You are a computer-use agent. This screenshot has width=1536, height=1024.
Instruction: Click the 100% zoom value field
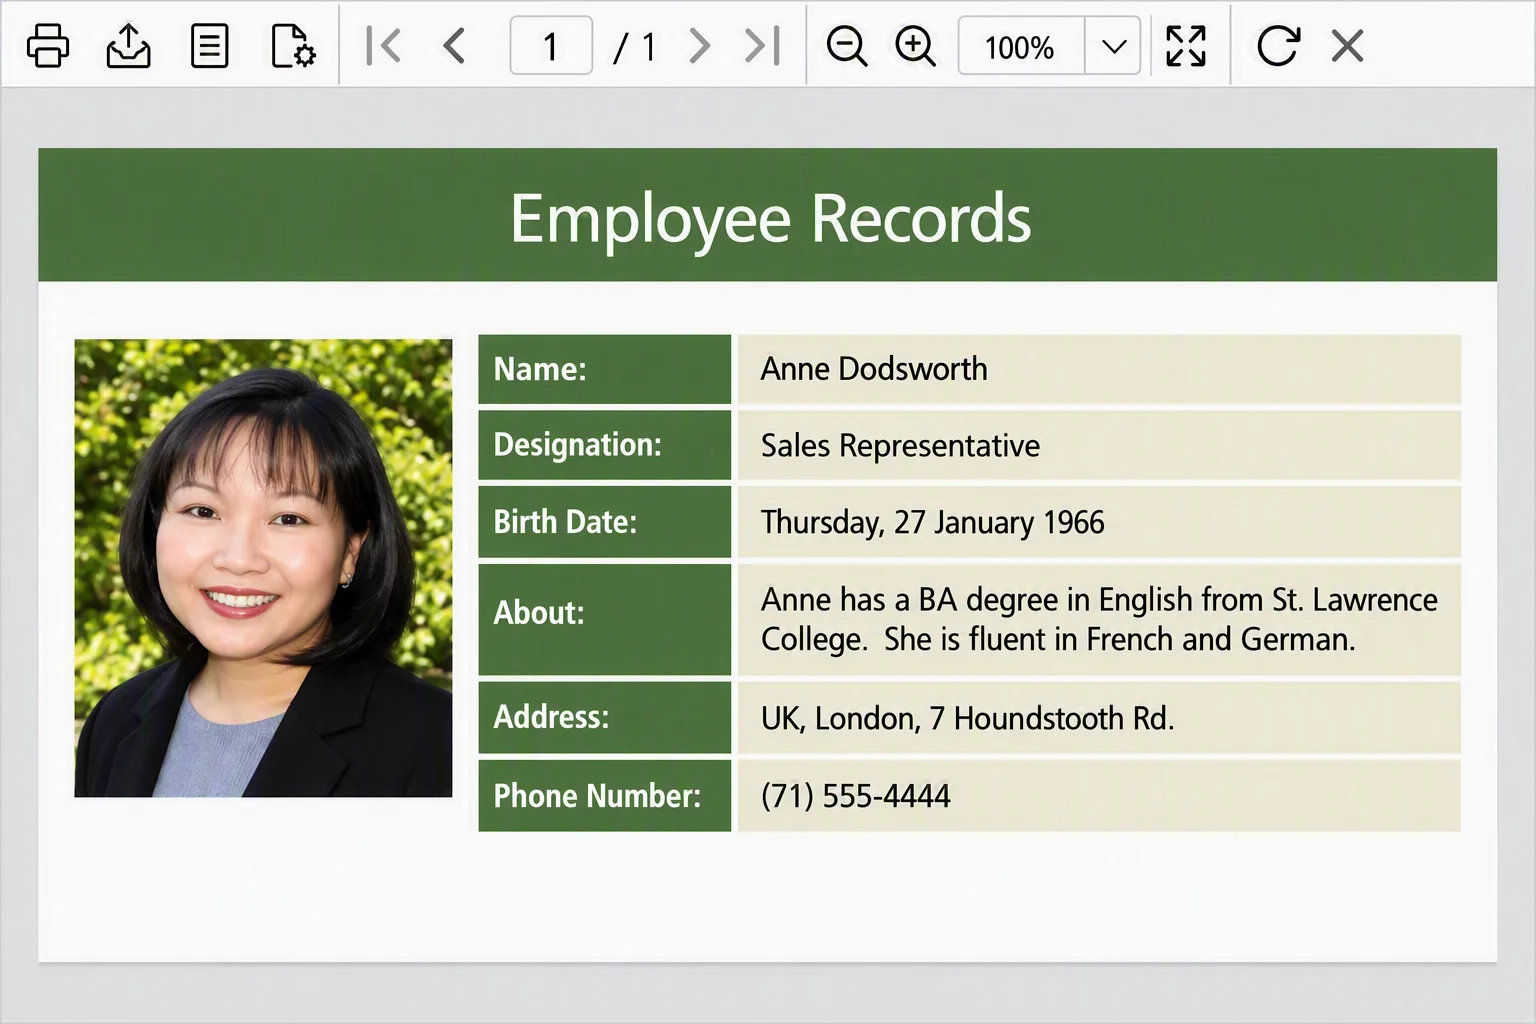pyautogui.click(x=1021, y=46)
